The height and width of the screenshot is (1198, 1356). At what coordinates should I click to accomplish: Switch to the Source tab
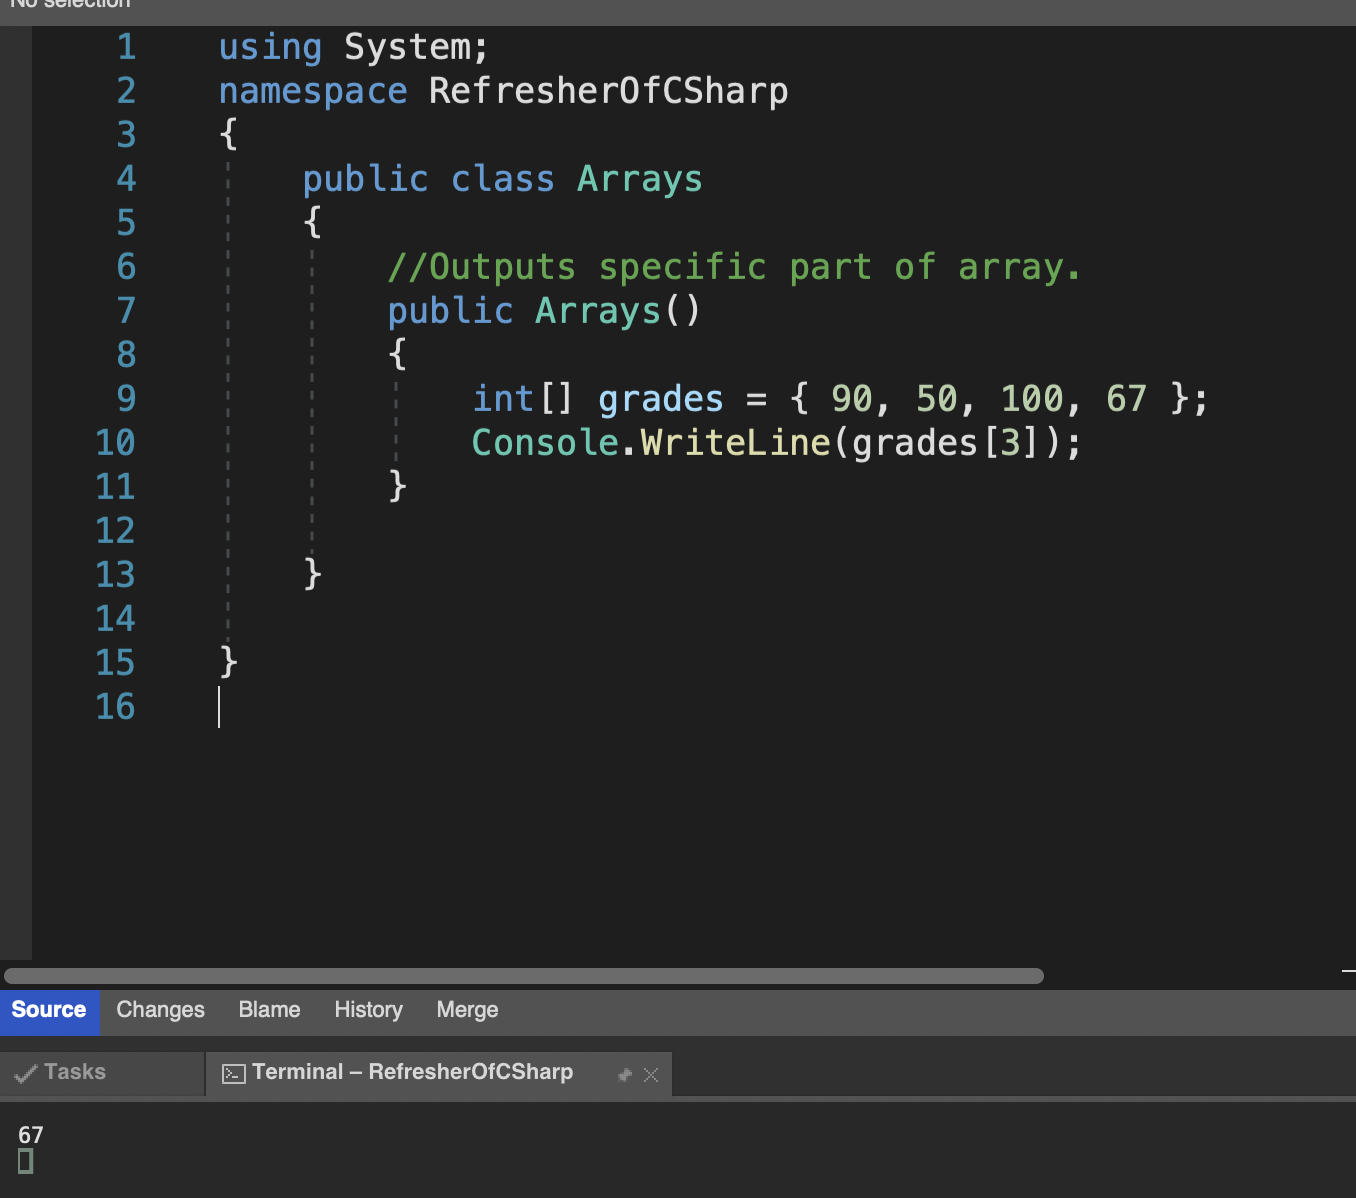[x=49, y=1010]
